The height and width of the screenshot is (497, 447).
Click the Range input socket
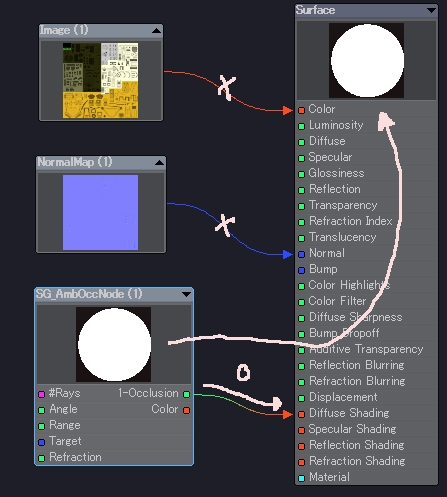41,426
